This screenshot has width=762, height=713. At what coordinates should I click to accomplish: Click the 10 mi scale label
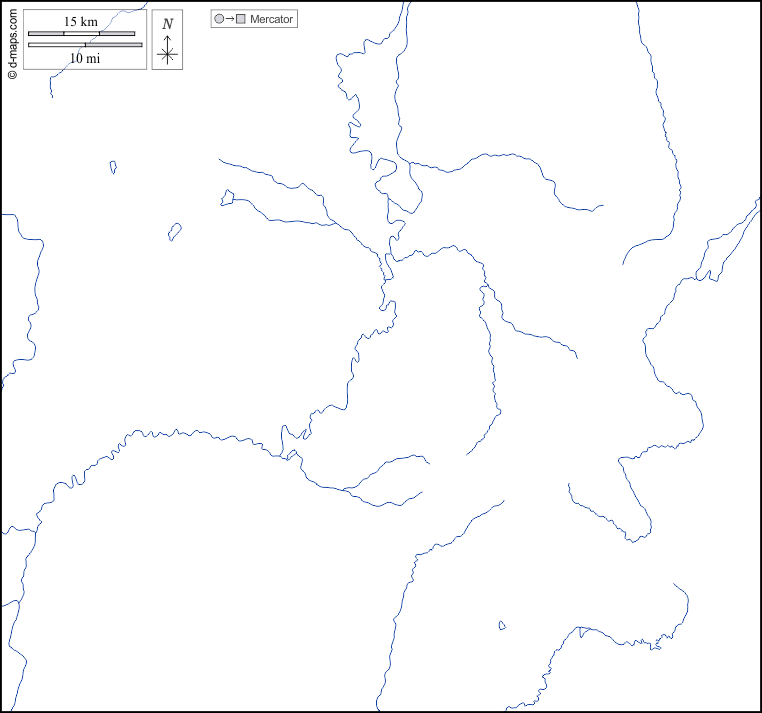pyautogui.click(x=85, y=58)
